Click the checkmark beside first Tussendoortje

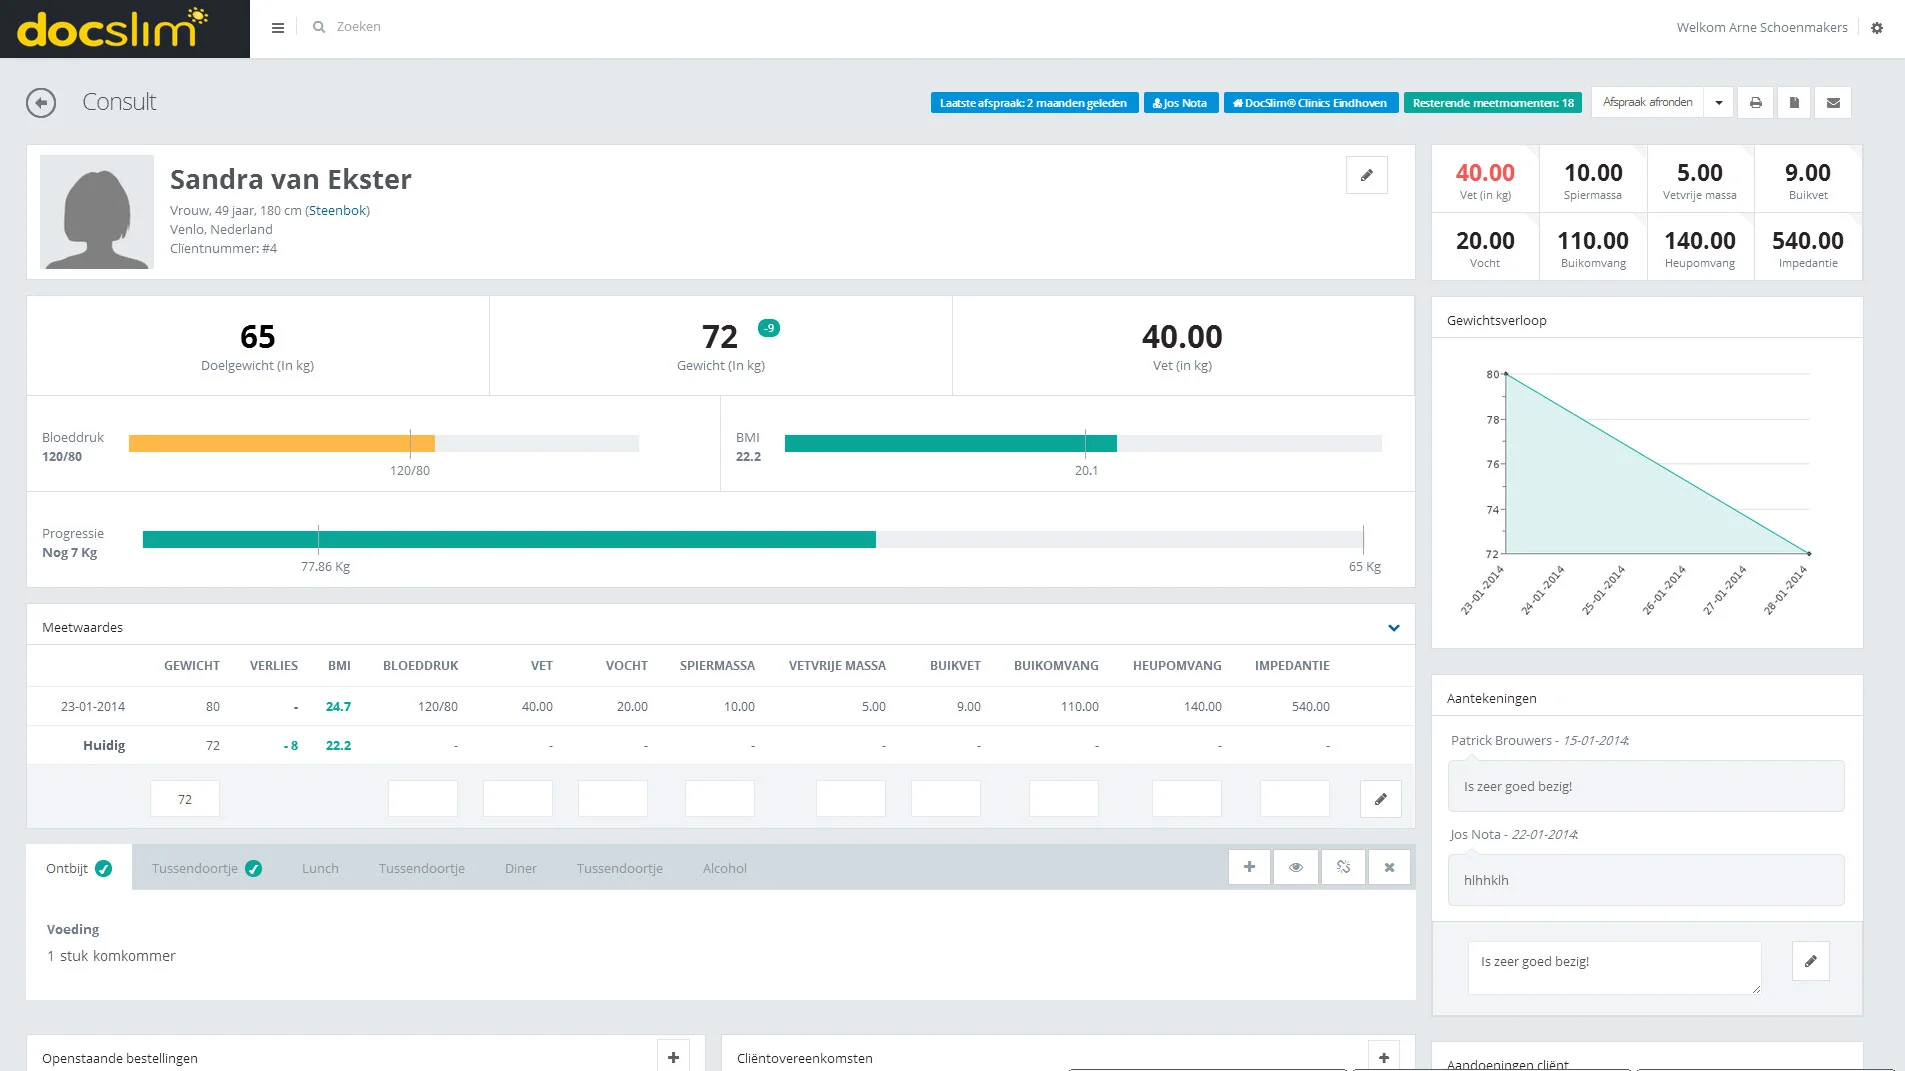coord(254,869)
